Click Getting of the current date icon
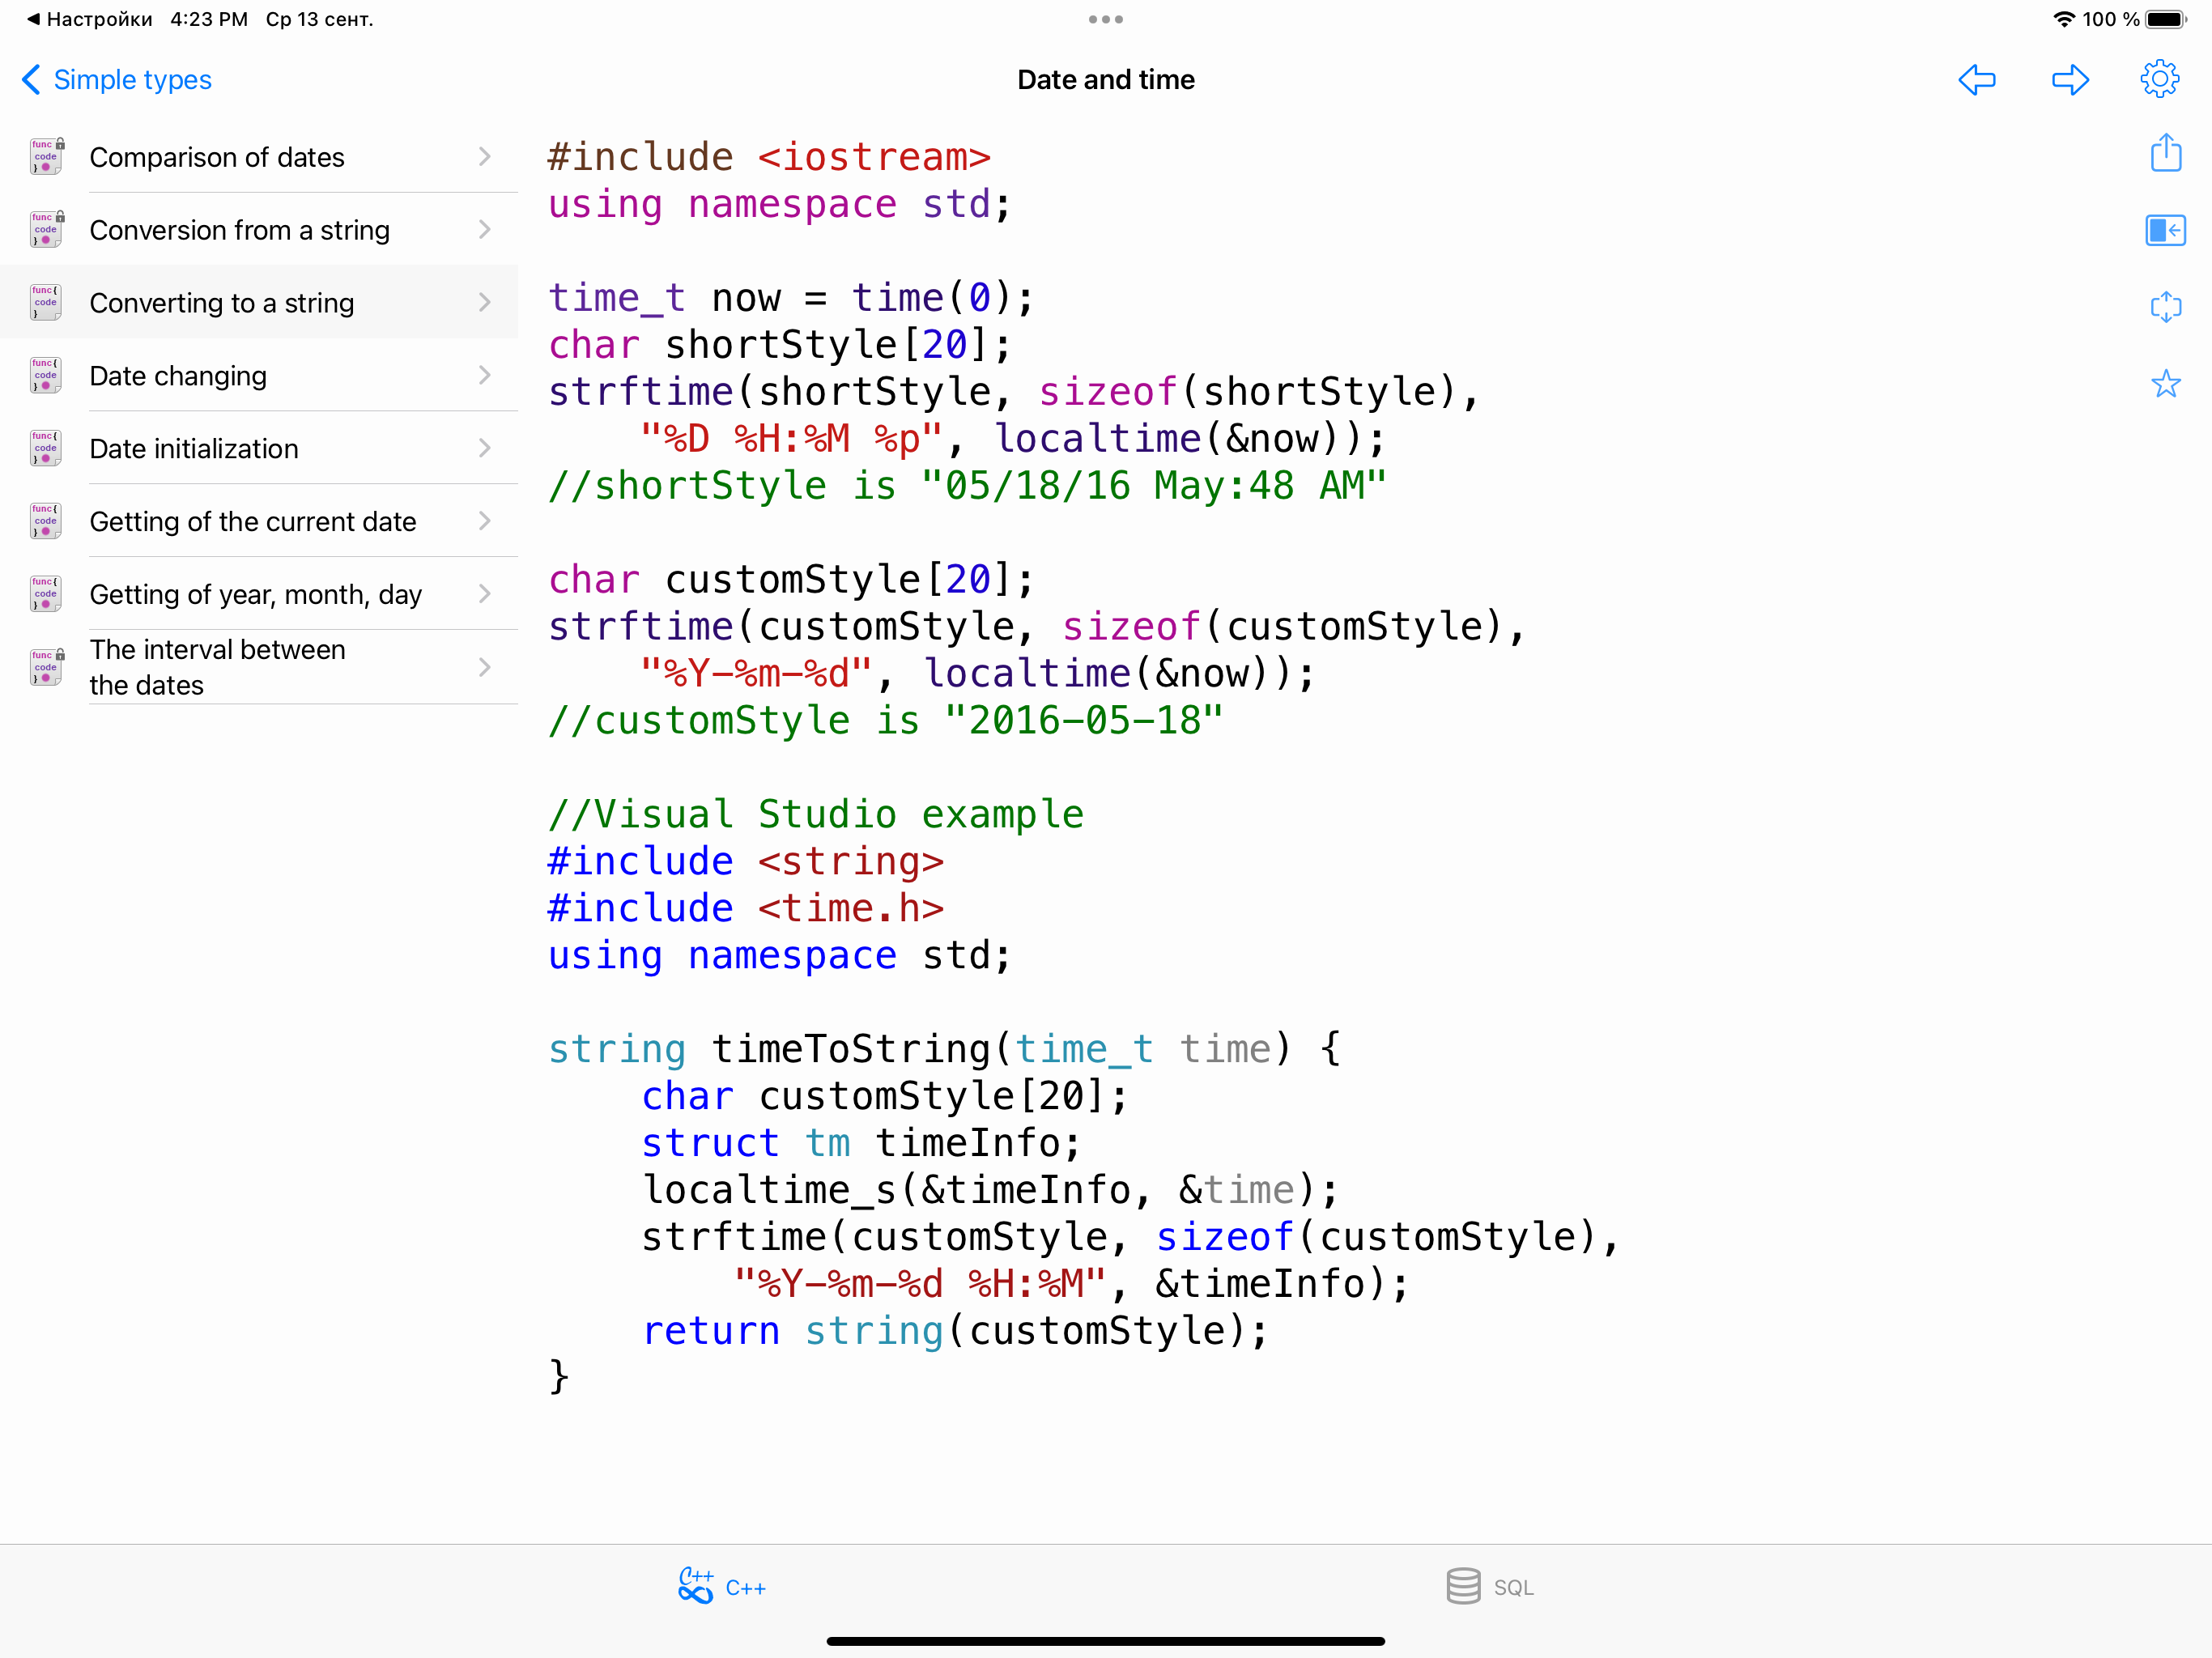Viewport: 2212px width, 1658px height. [46, 521]
